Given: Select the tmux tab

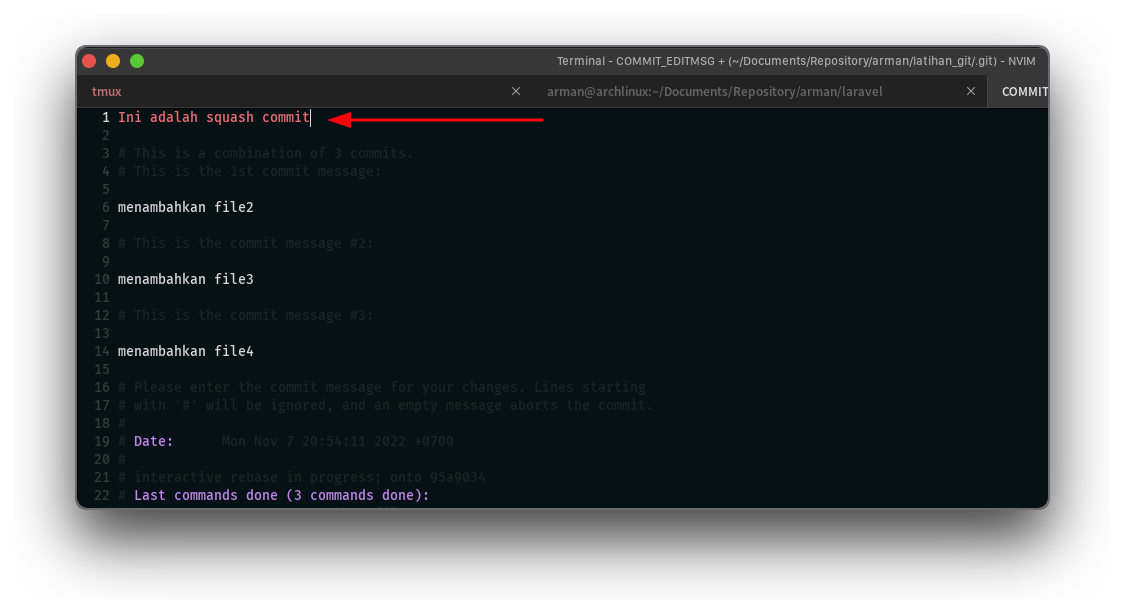Looking at the screenshot, I should point(106,91).
